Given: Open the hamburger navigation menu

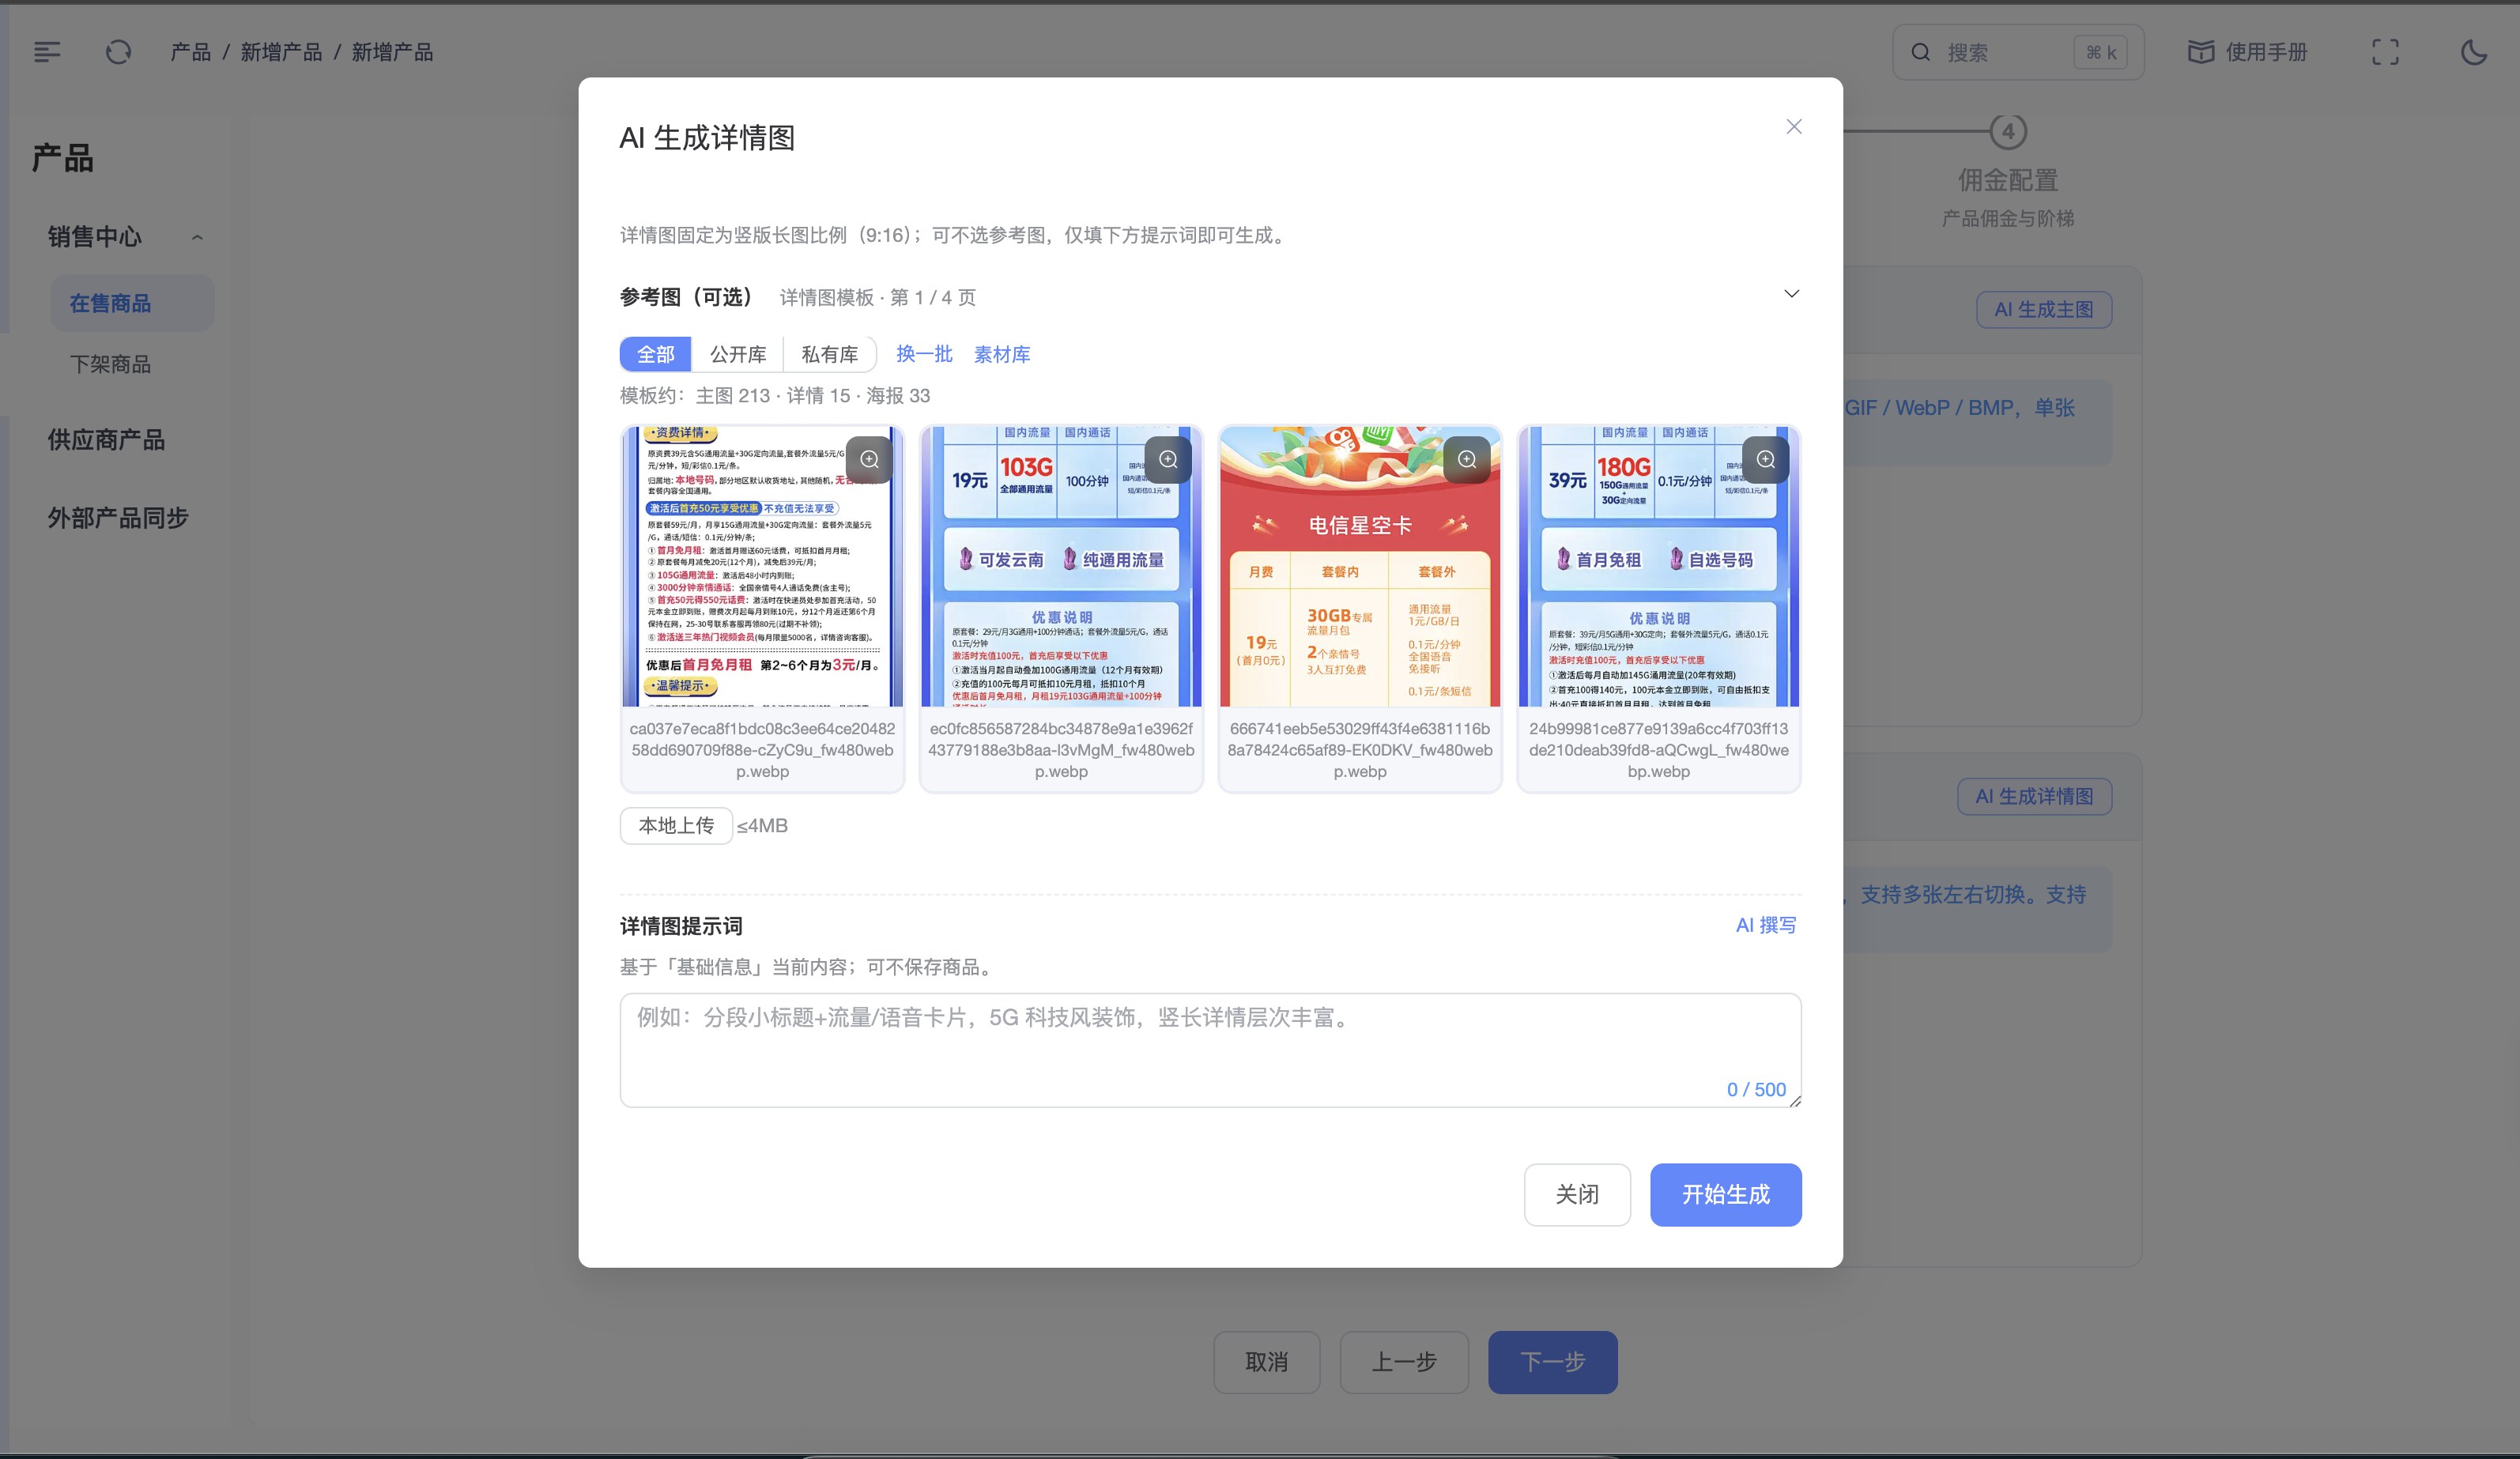Looking at the screenshot, I should coord(46,51).
